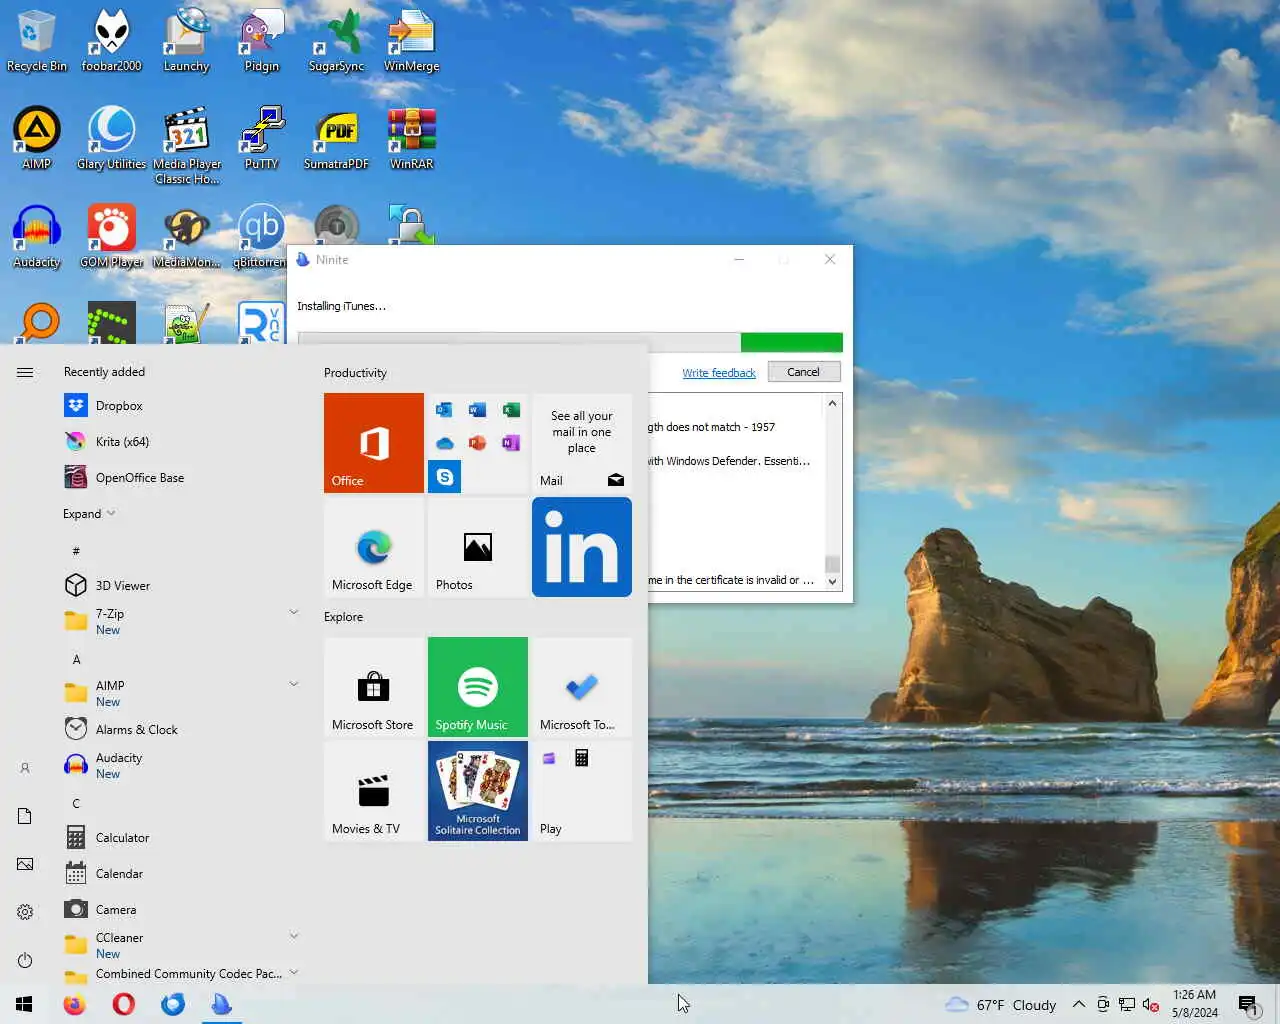Open Calendar from app list
This screenshot has height=1024, width=1280.
pos(180,874)
